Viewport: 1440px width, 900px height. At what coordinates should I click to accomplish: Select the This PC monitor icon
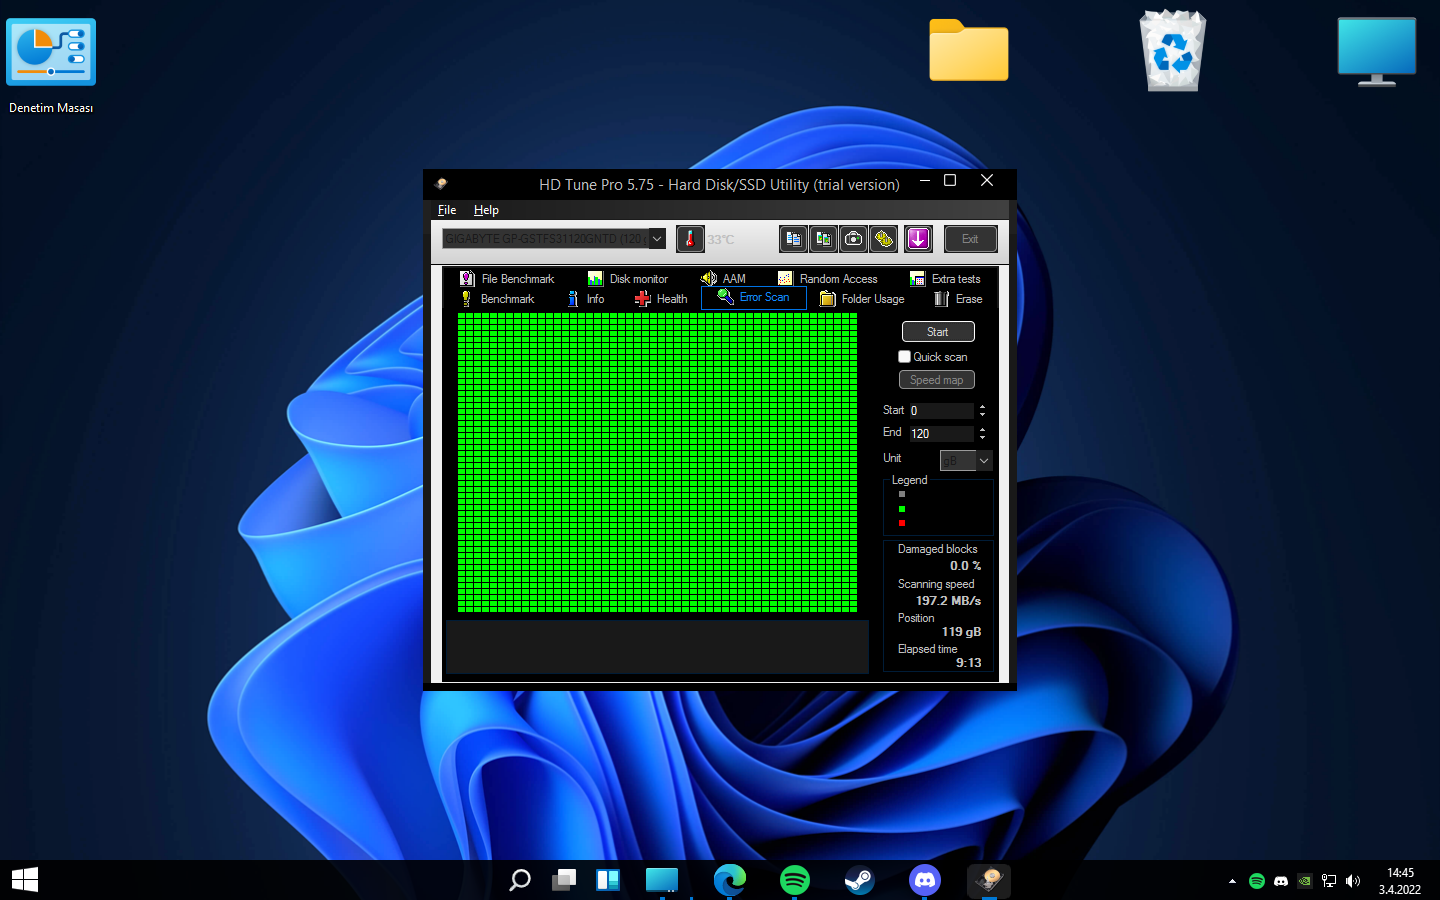point(1377,52)
